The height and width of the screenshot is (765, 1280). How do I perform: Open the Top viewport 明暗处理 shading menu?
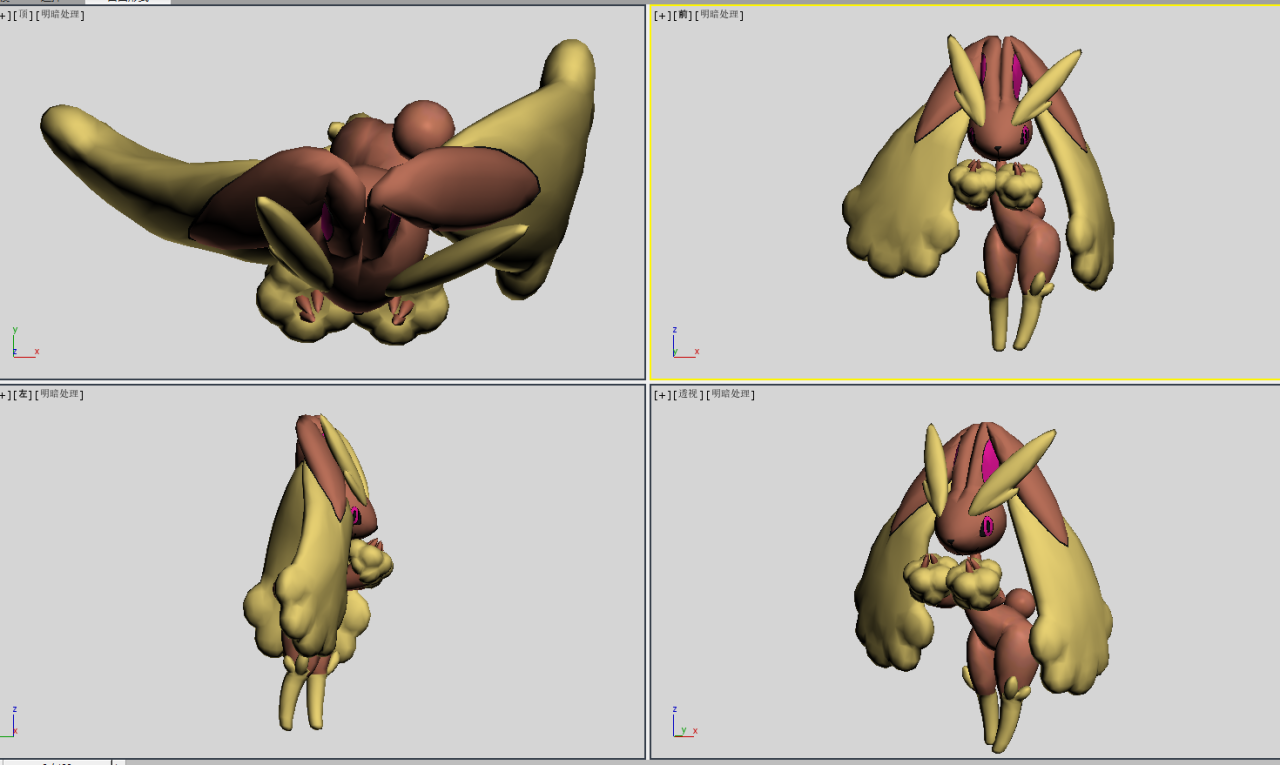point(60,15)
